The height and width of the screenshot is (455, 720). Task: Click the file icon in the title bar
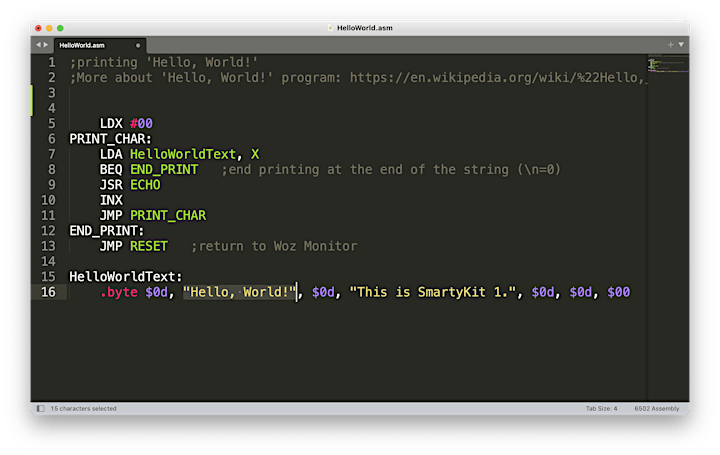(330, 28)
